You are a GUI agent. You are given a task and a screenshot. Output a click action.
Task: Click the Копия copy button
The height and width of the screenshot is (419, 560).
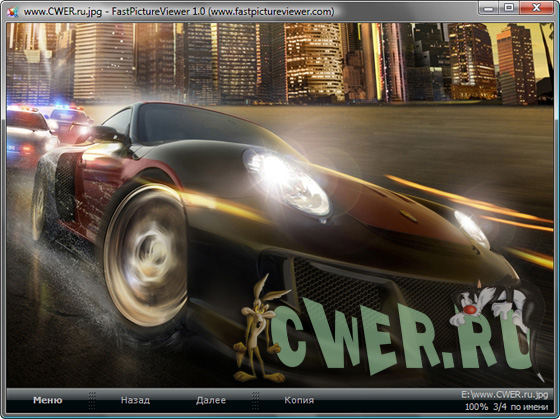pyautogui.click(x=299, y=400)
